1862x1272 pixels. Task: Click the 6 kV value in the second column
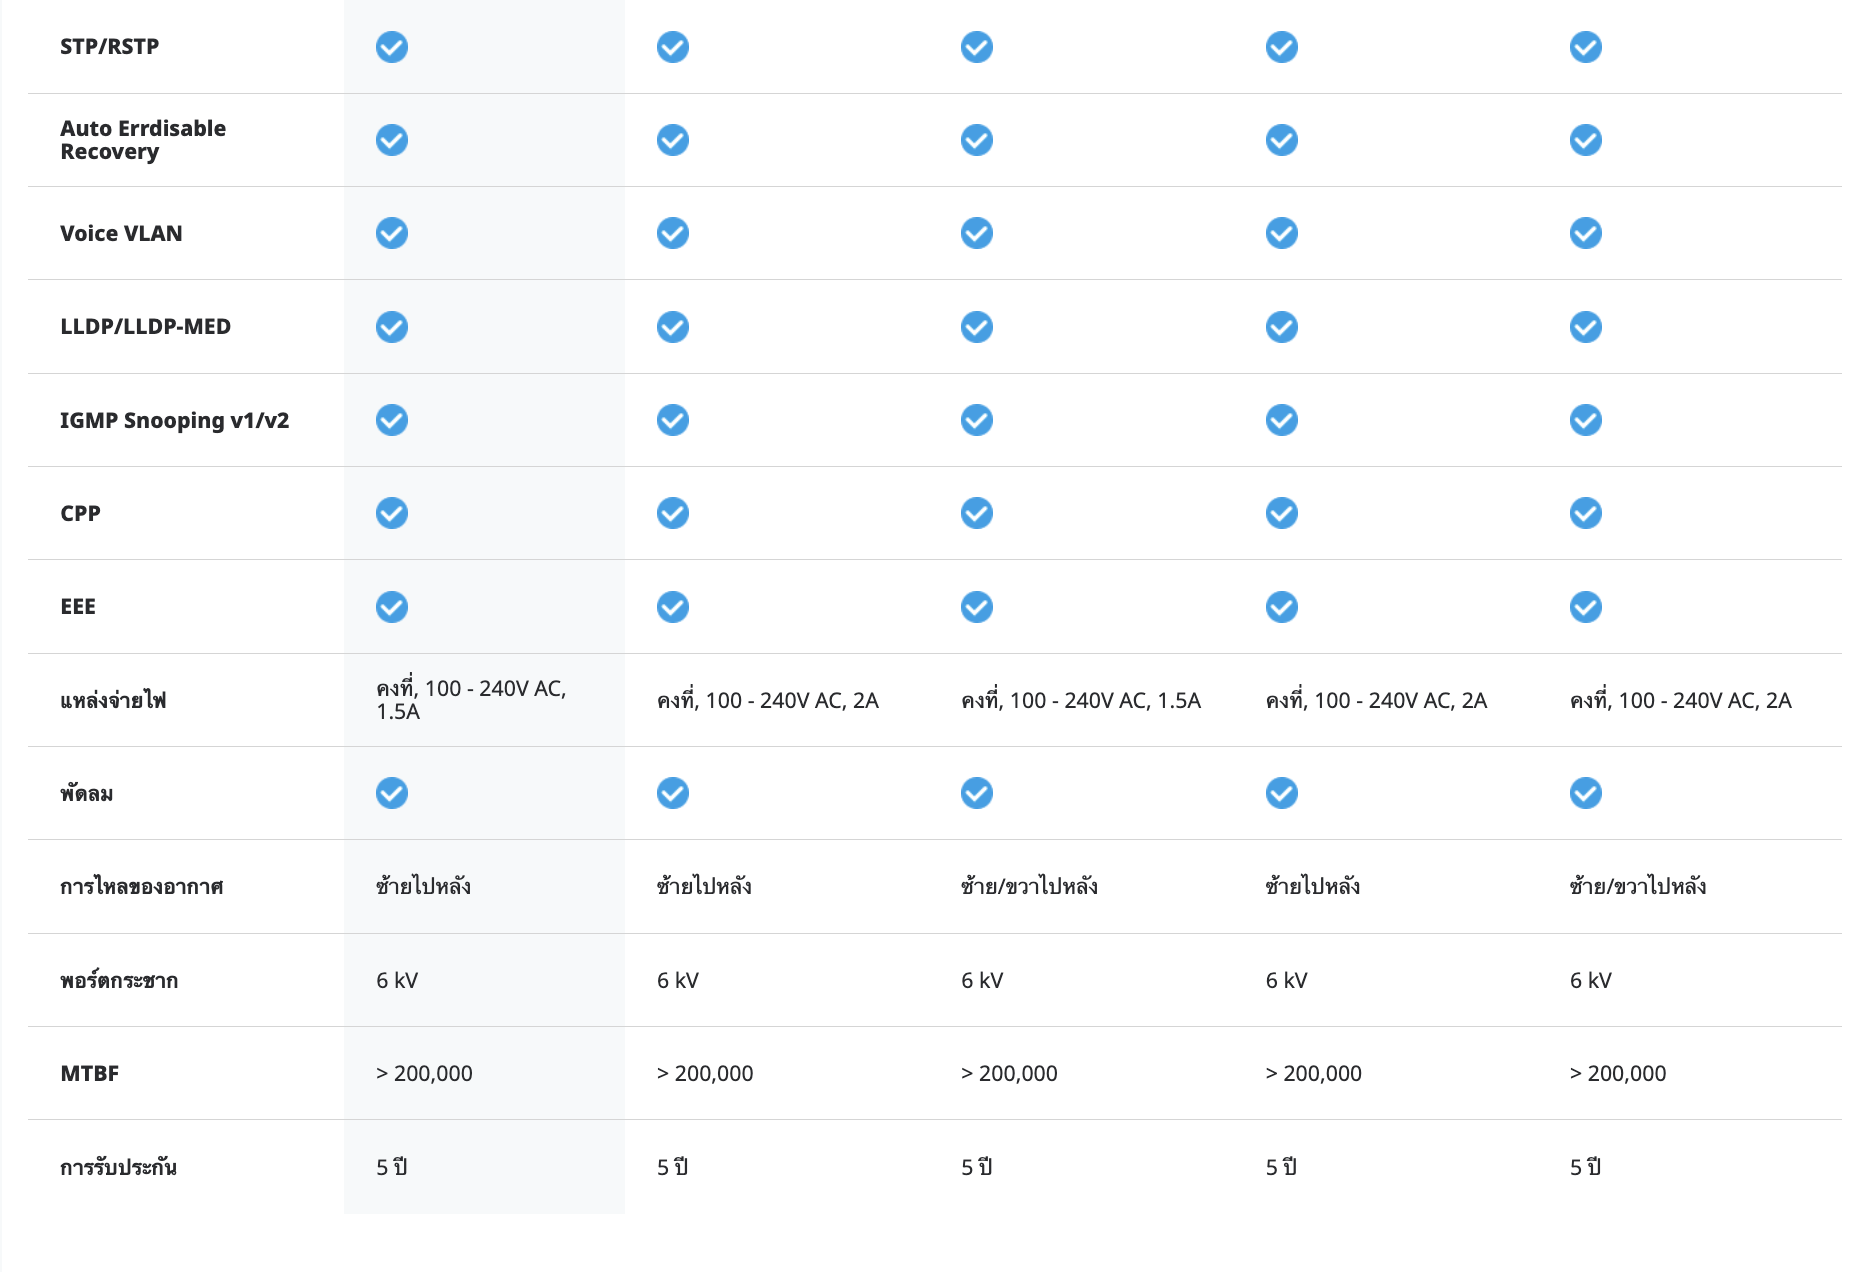(x=677, y=980)
